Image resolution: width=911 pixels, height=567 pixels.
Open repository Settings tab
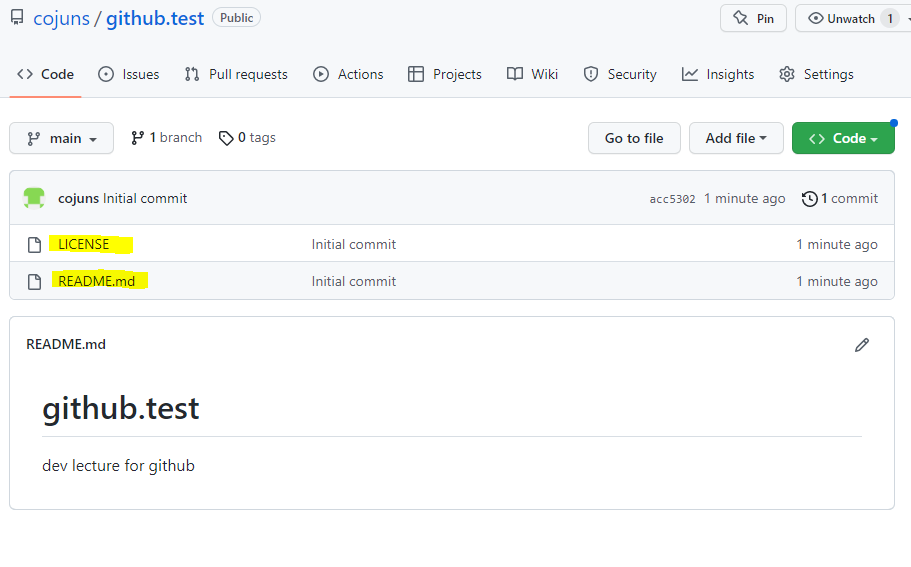[x=816, y=74]
